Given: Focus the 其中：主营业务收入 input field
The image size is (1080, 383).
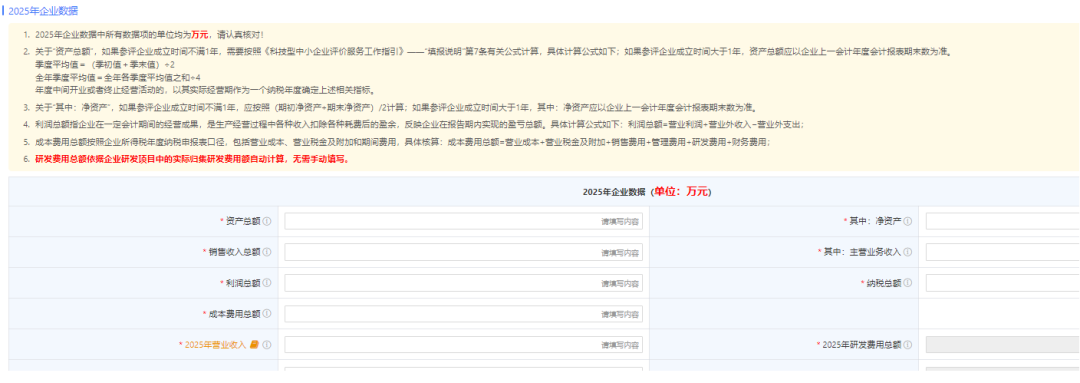Looking at the screenshot, I should pos(1003,252).
